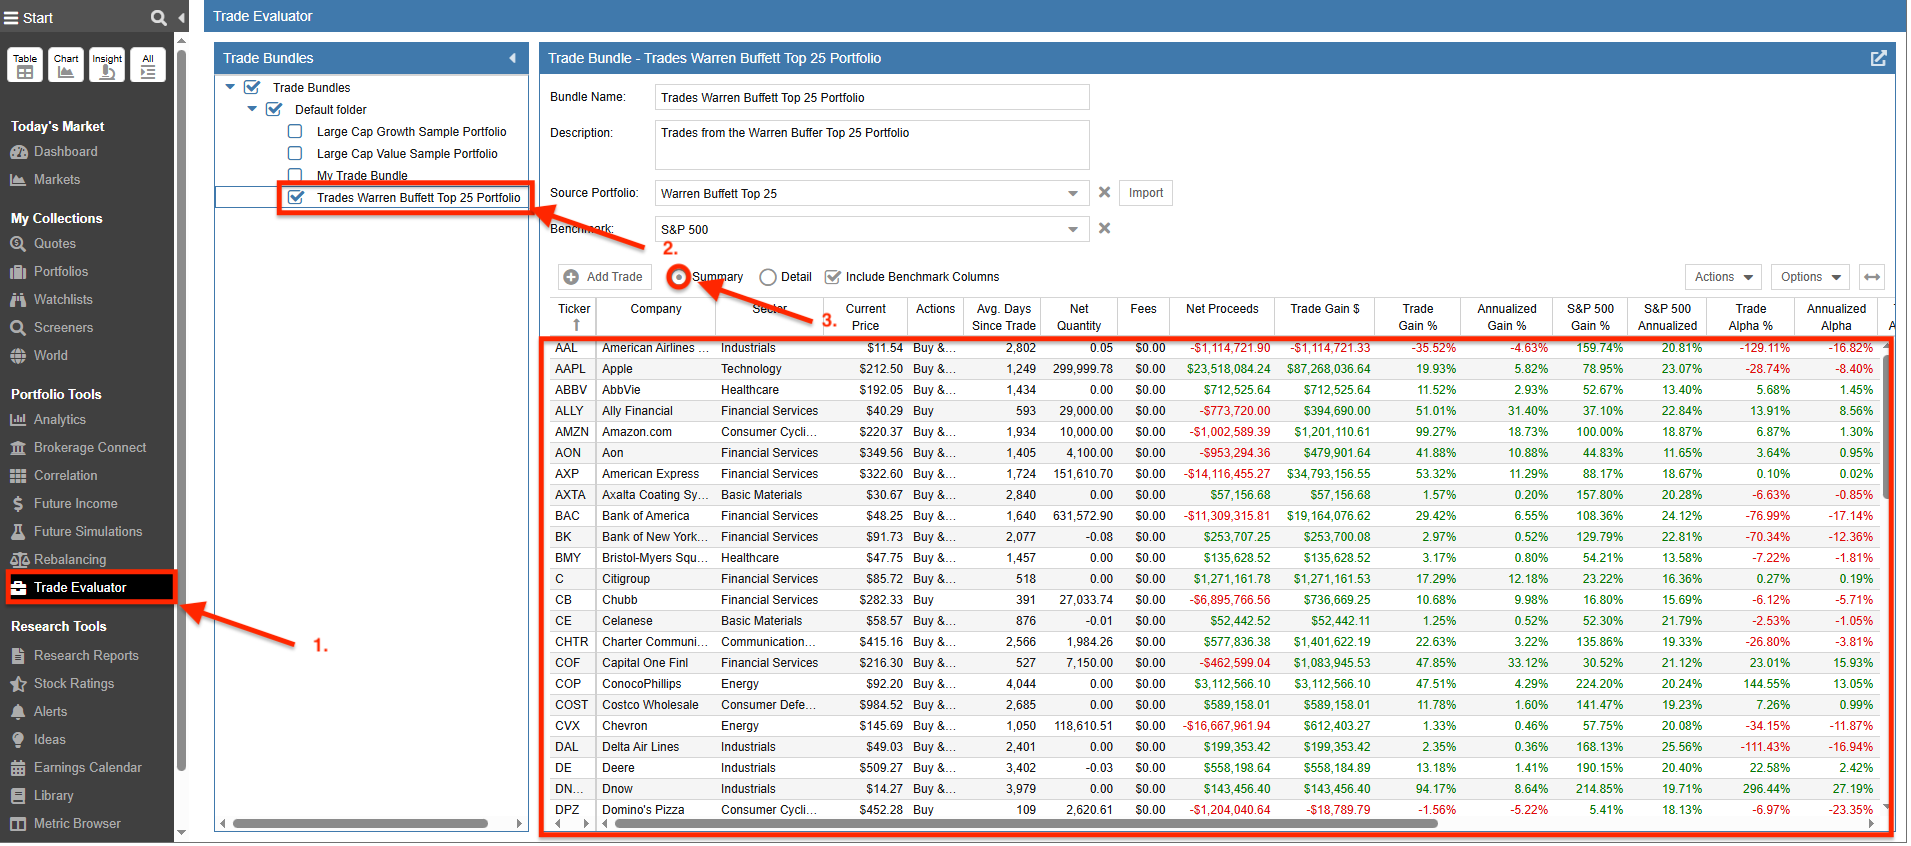The width and height of the screenshot is (1911, 846).
Task: Click the Trade Bundles tree horizontal scrollbar
Action: 360,824
